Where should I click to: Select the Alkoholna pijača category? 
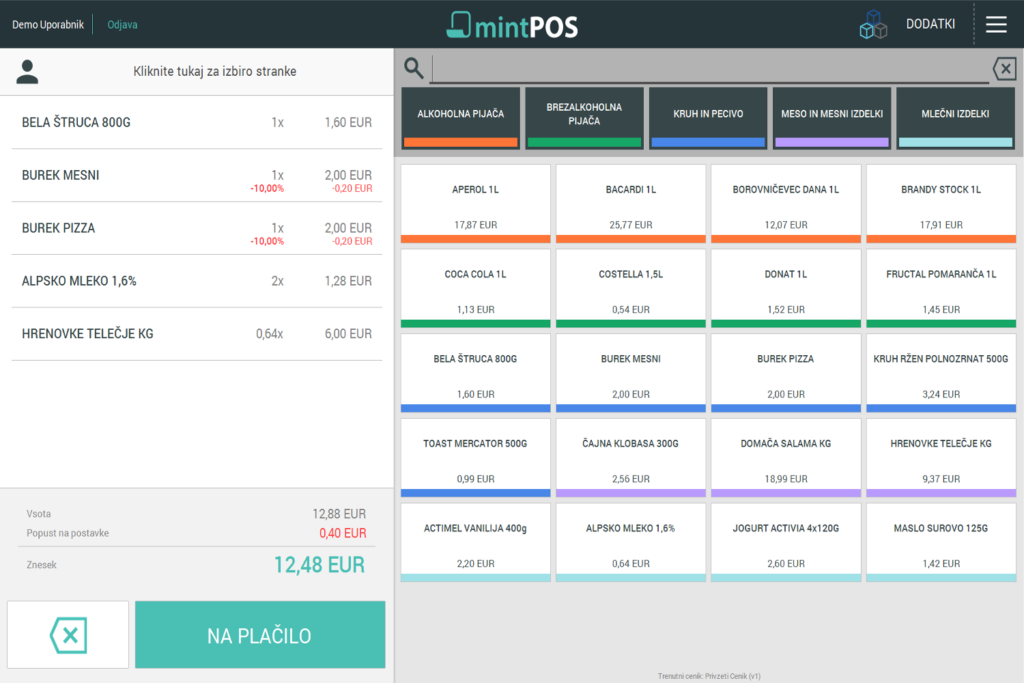tap(460, 118)
